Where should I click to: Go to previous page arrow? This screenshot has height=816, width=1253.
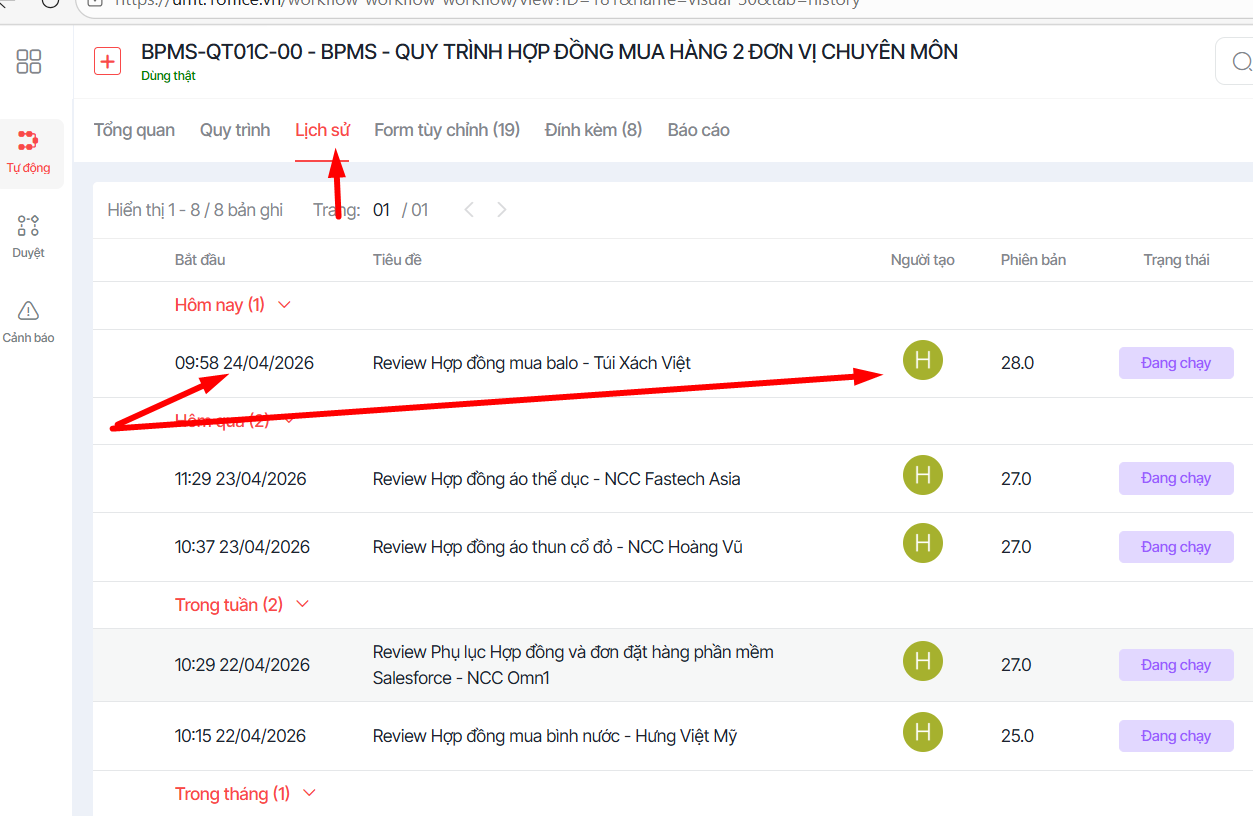[x=469, y=210]
